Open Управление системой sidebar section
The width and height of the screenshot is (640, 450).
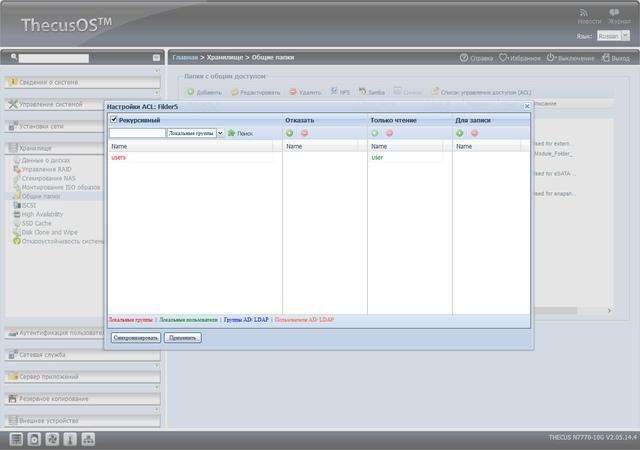(55, 105)
